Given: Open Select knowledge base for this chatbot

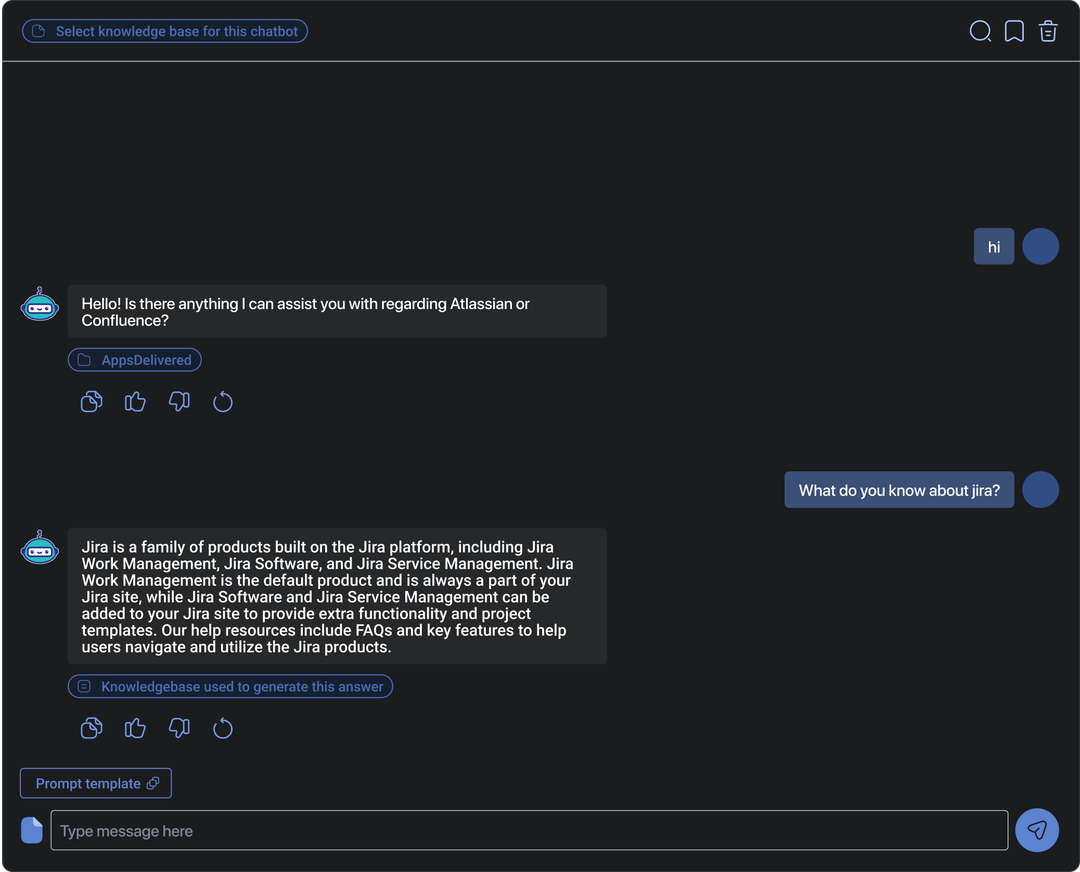Looking at the screenshot, I should (165, 31).
